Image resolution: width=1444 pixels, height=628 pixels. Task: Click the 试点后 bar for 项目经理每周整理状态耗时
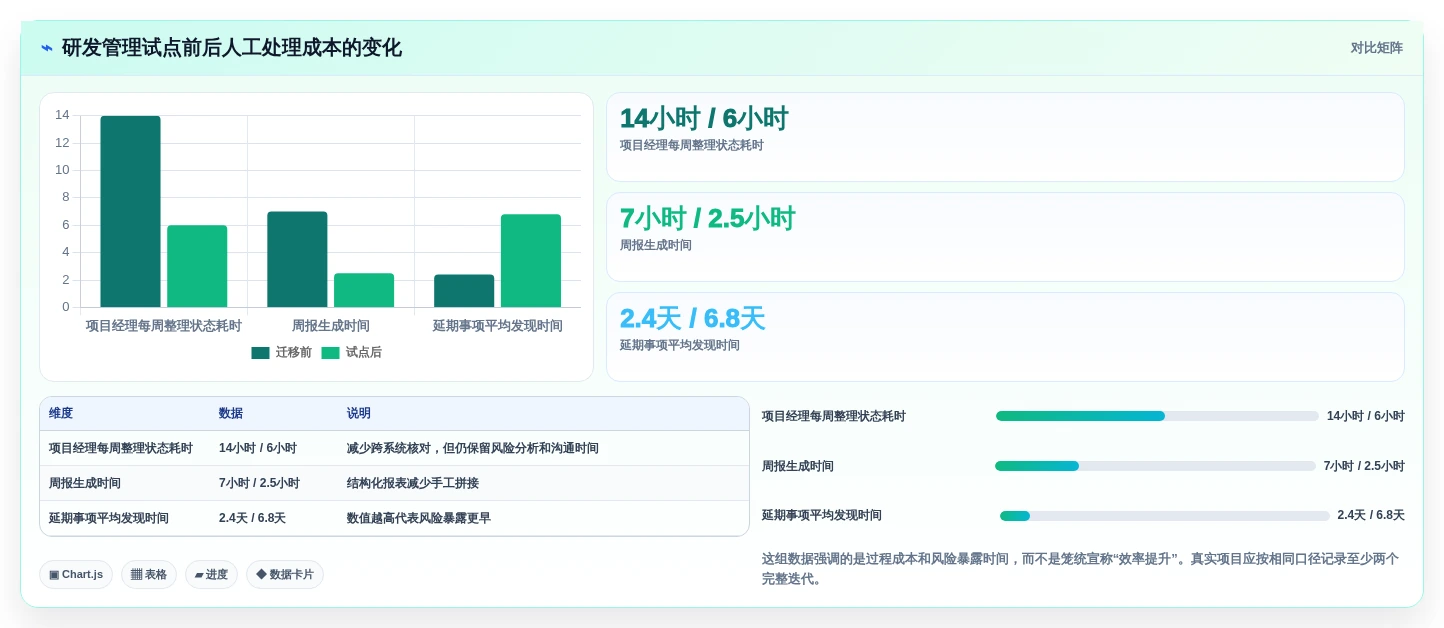[x=197, y=266]
